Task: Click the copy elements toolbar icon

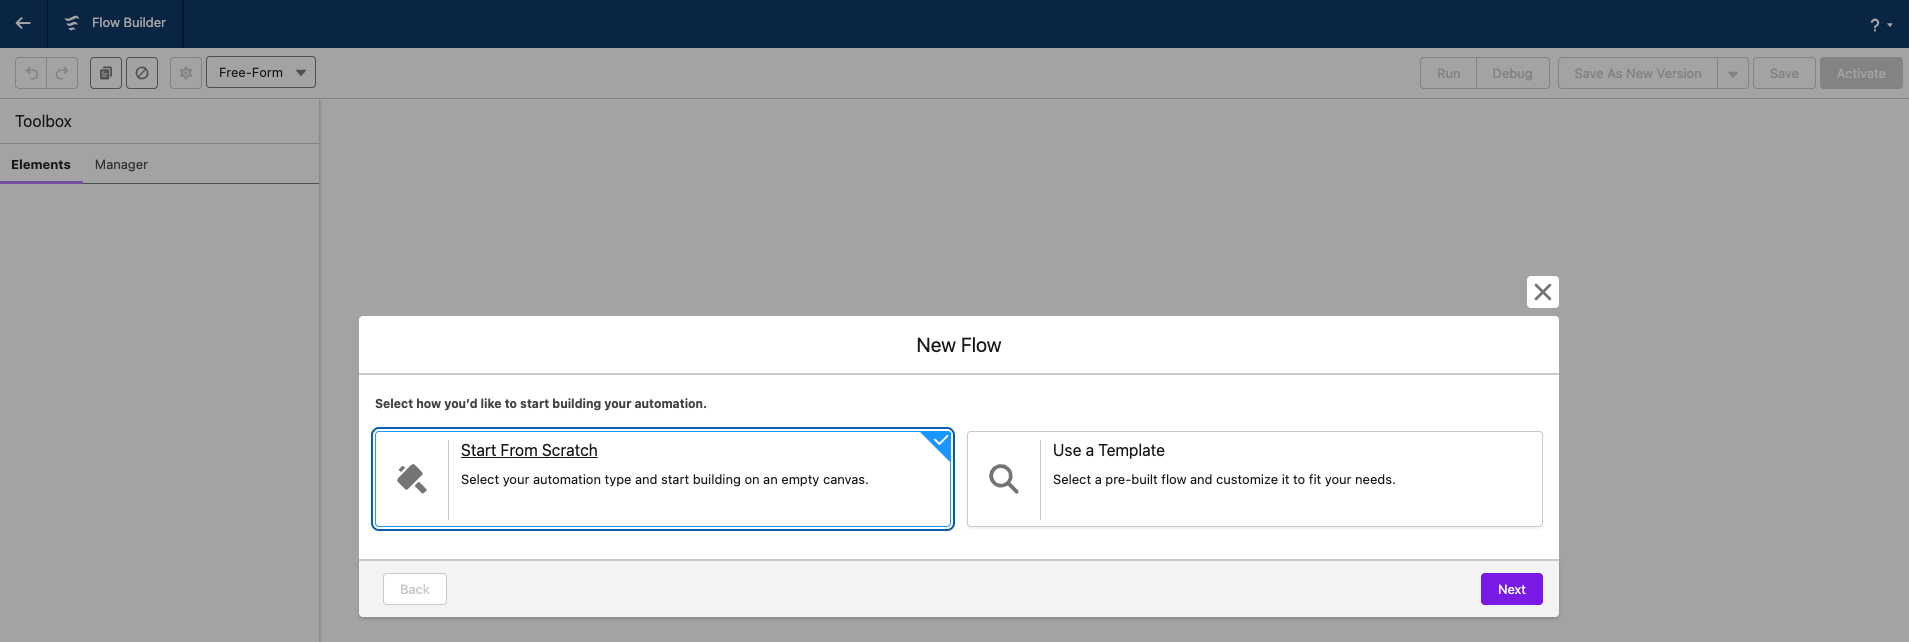Action: [106, 73]
